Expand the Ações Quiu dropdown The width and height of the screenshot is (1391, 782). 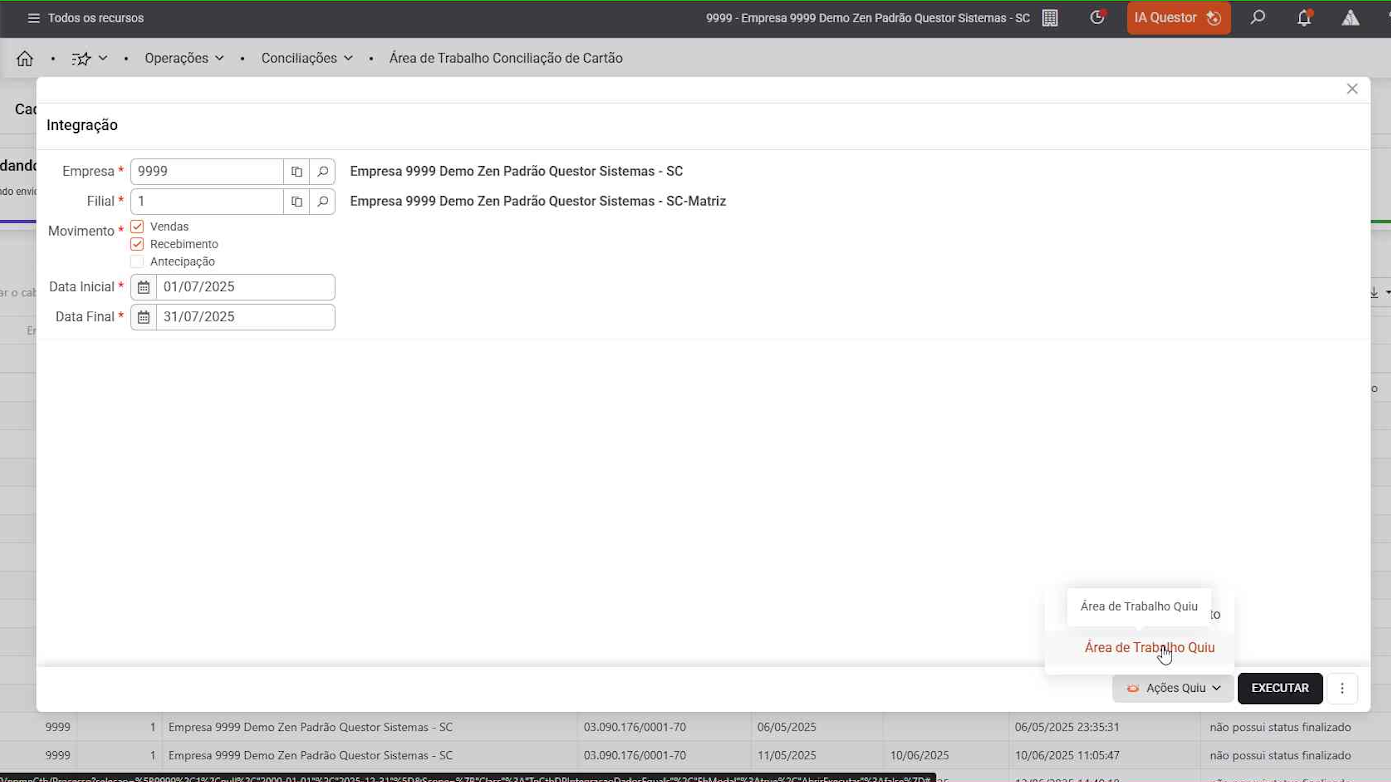coord(1173,688)
